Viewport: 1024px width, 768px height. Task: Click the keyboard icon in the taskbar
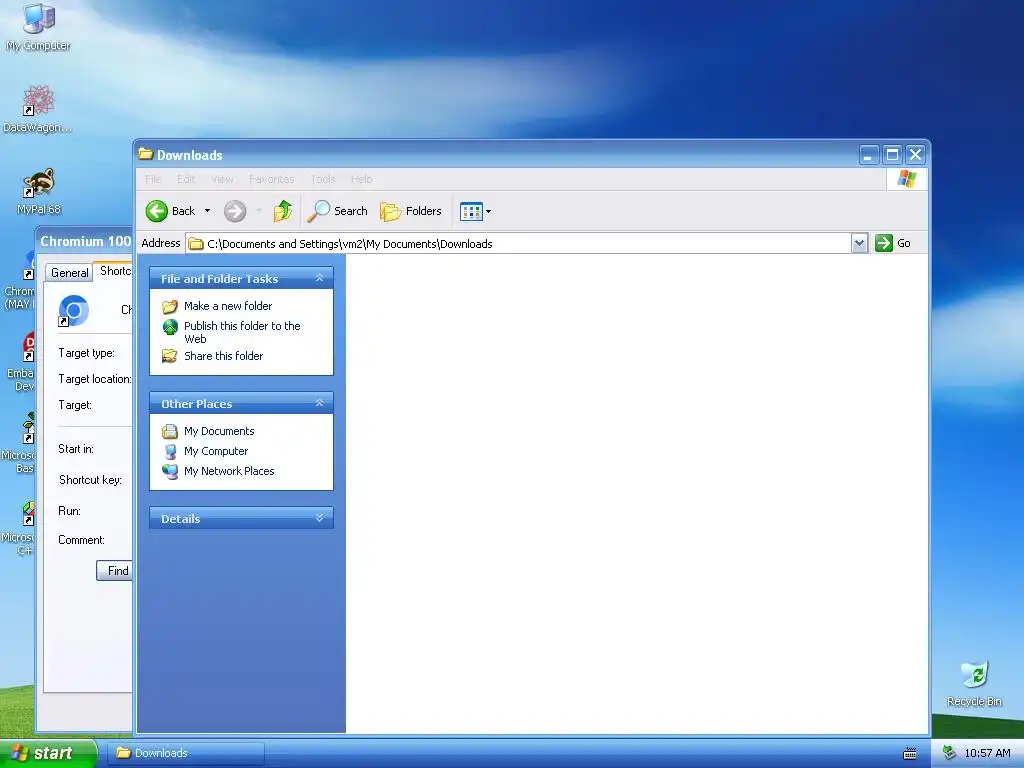(x=910, y=754)
